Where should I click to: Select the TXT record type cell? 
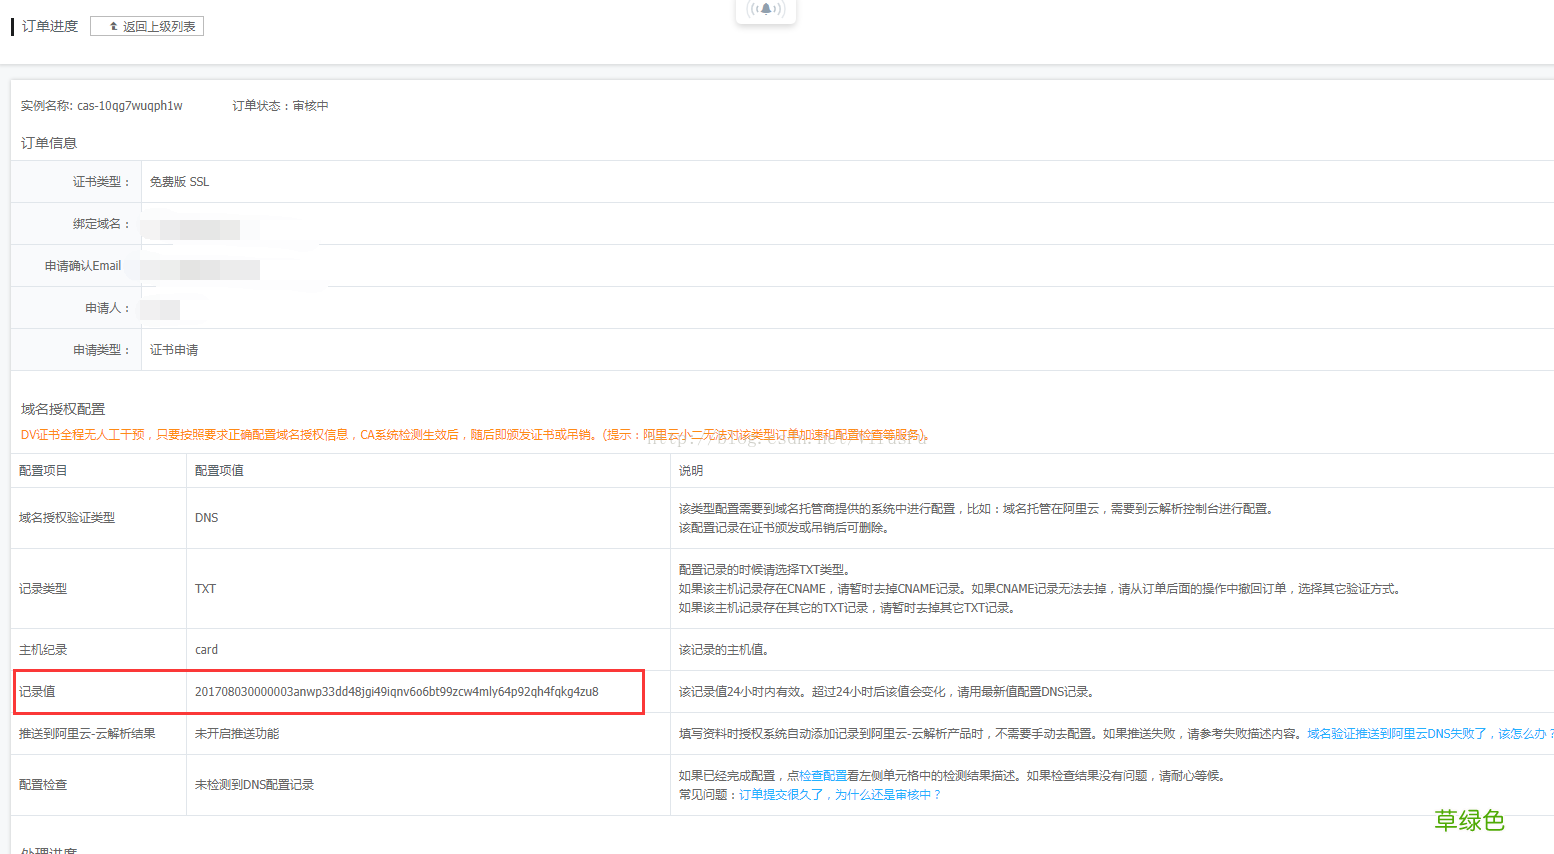tap(205, 589)
